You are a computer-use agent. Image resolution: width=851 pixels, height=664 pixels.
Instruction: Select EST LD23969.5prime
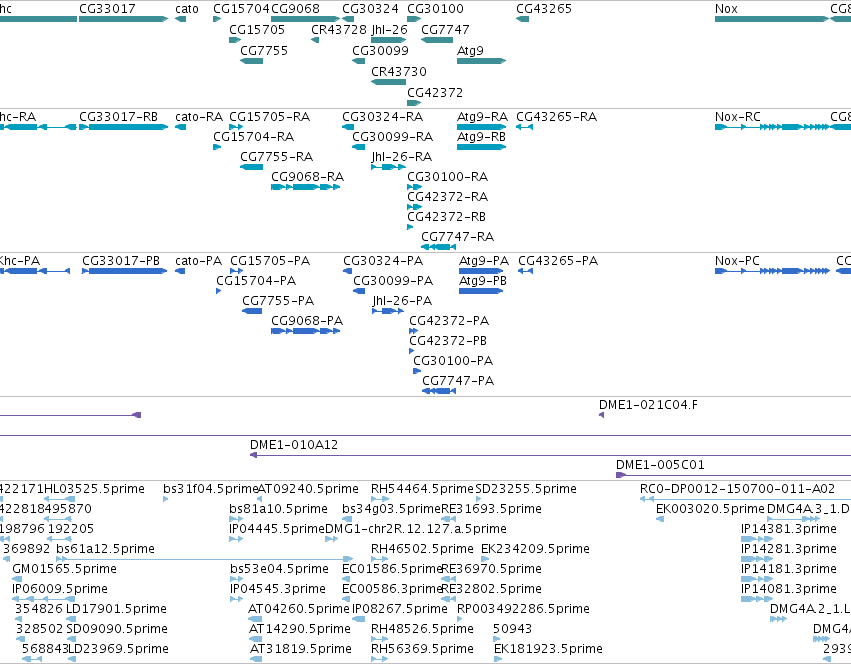[x=117, y=649]
